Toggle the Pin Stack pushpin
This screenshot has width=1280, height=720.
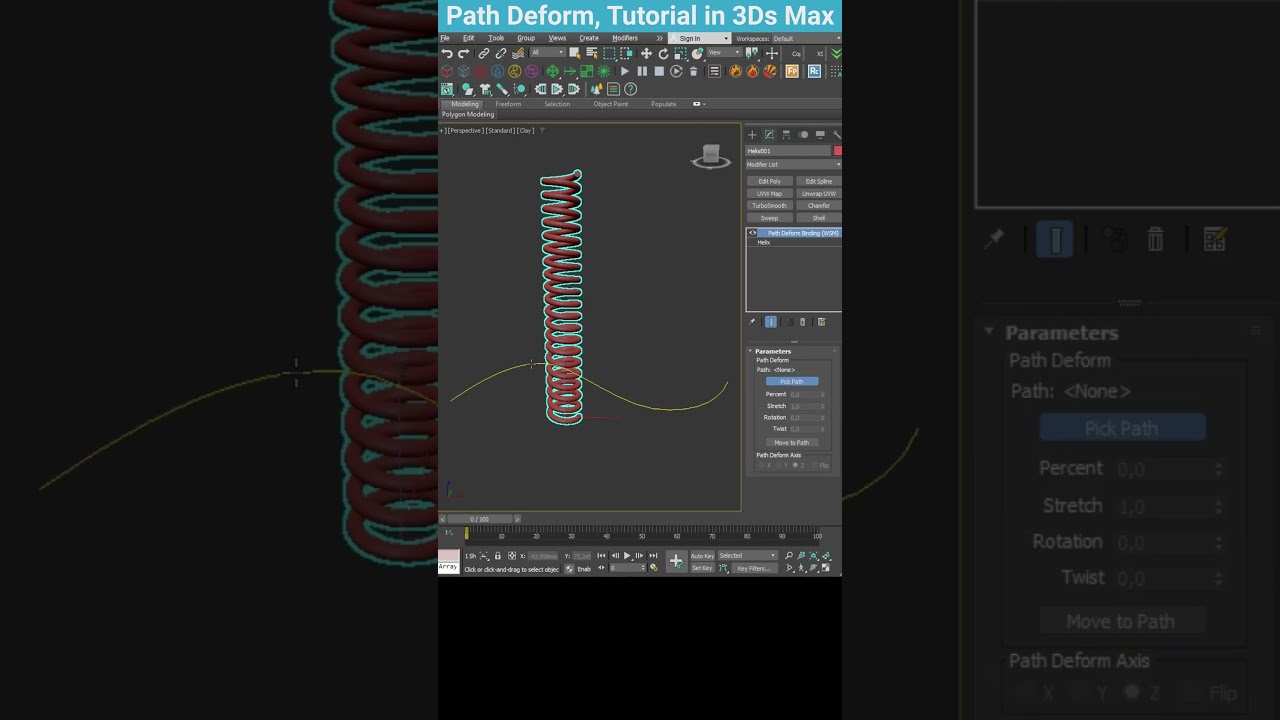(x=751, y=322)
